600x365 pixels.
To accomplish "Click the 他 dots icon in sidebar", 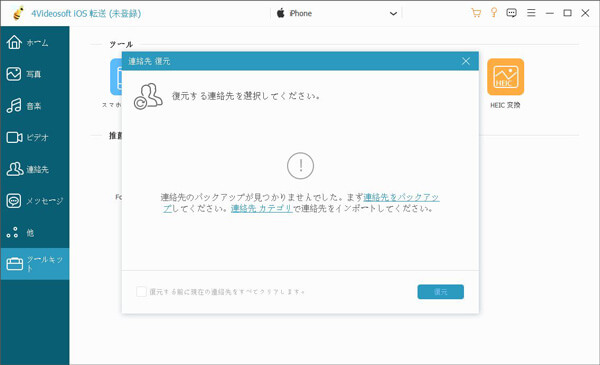I will (x=13, y=232).
